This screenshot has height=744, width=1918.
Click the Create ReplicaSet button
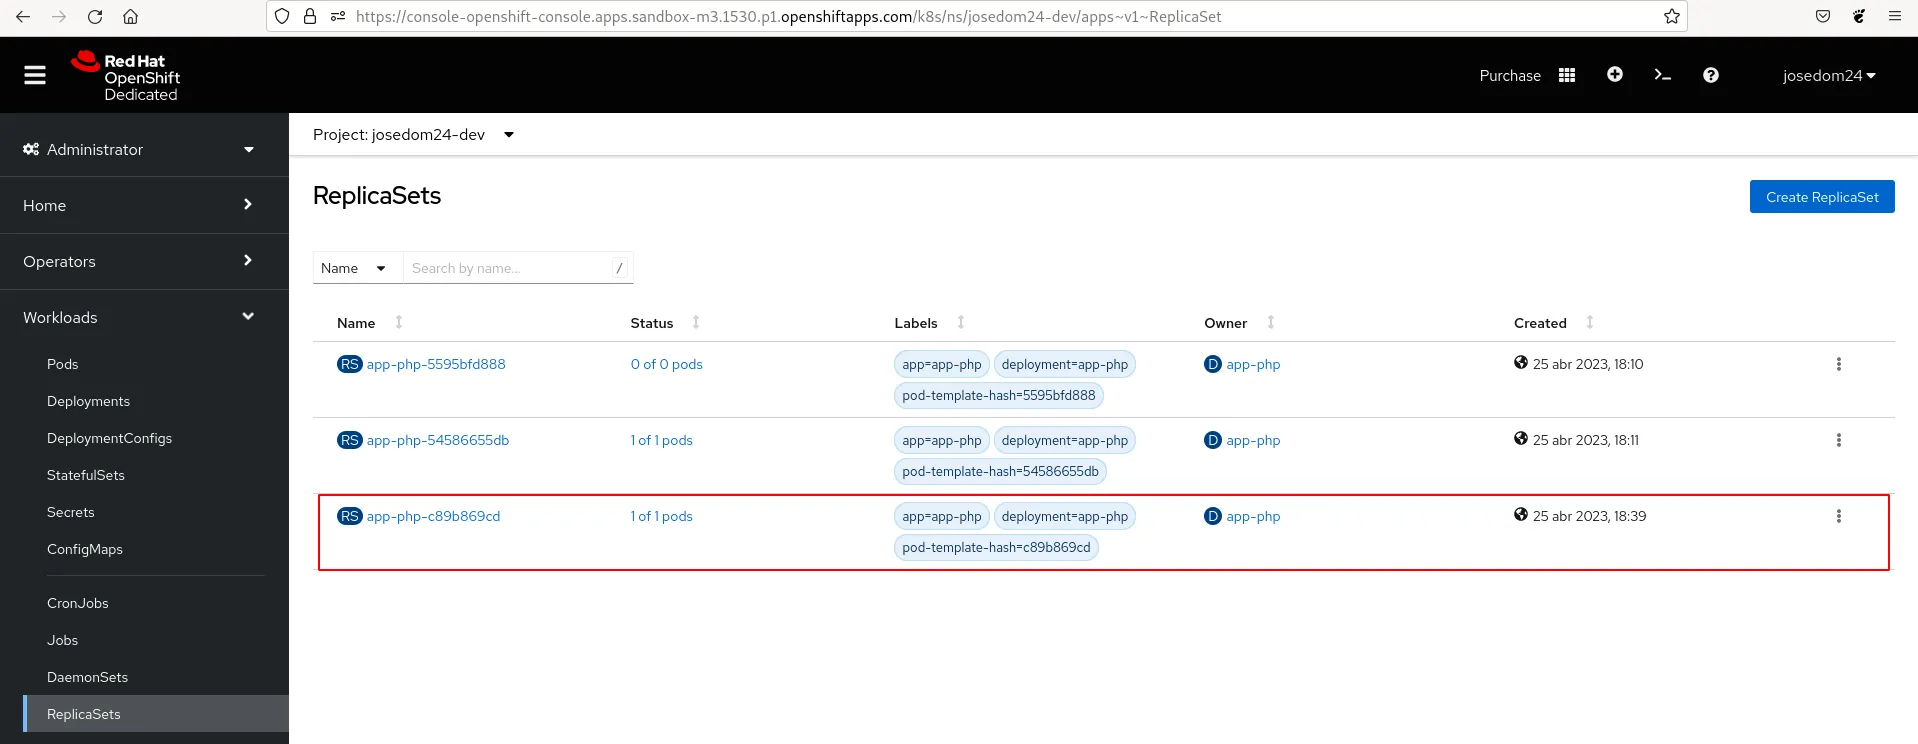1822,197
